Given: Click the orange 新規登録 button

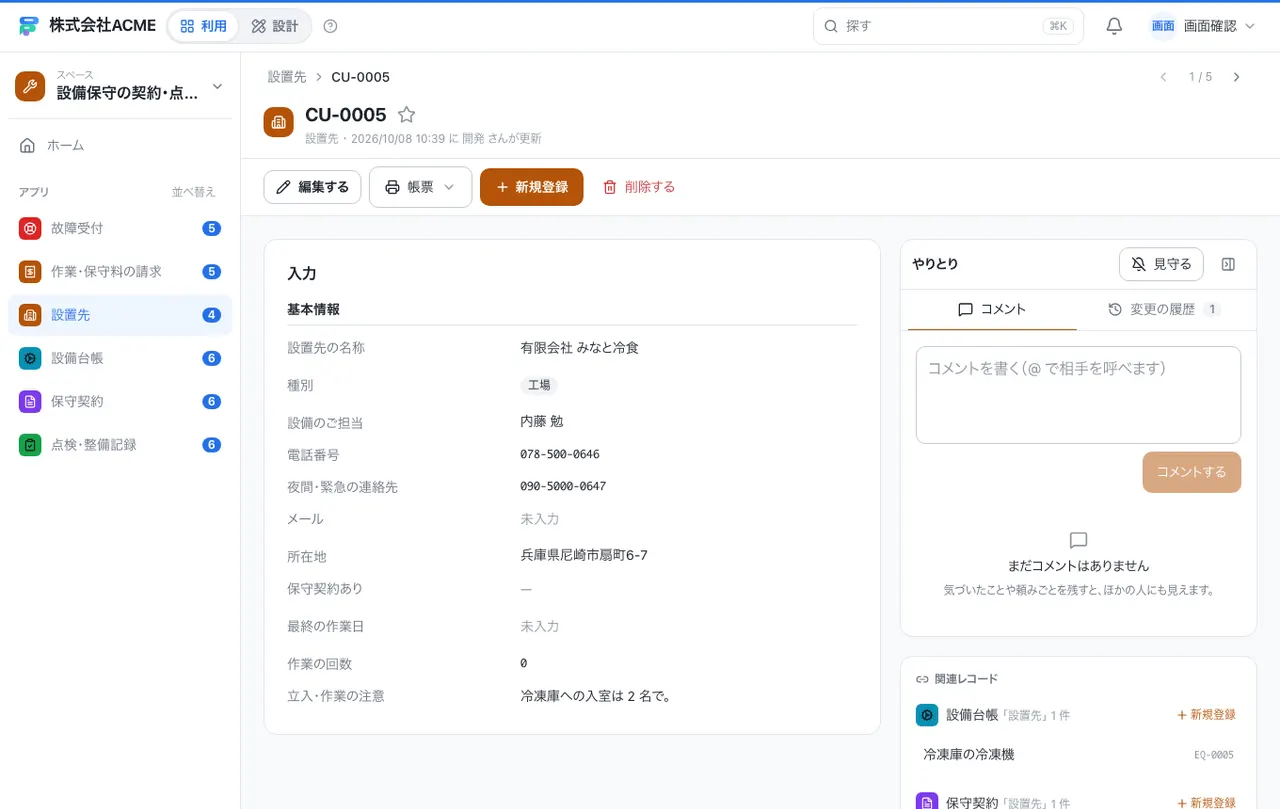Looking at the screenshot, I should [531, 187].
